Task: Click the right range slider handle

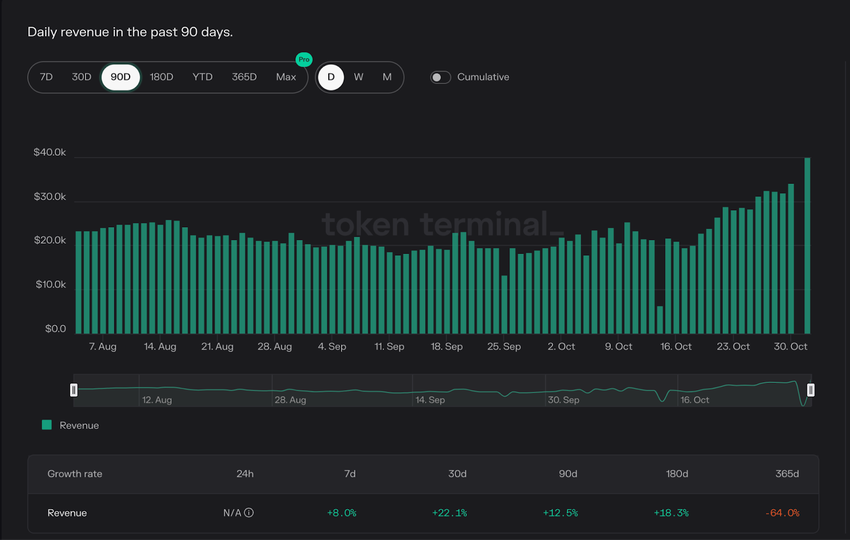Action: (x=811, y=390)
